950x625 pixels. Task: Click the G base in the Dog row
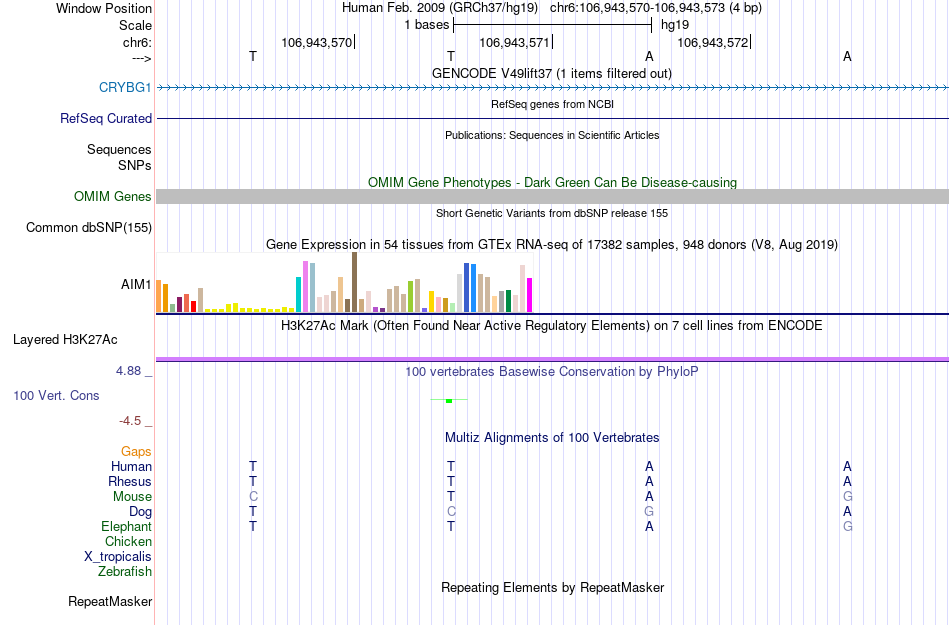(x=649, y=512)
